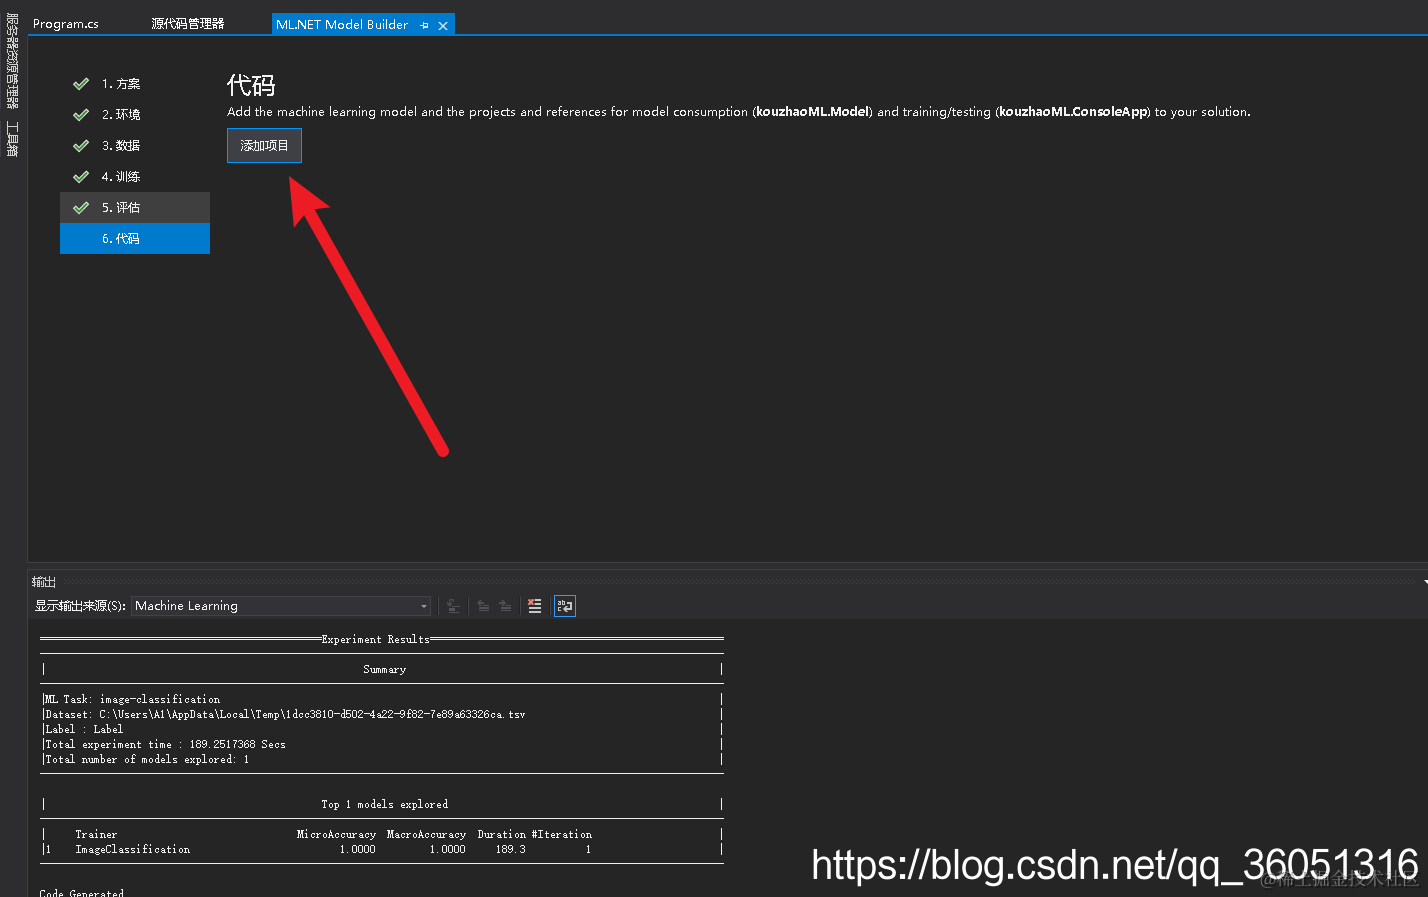Click Go to next message icon

tap(505, 606)
